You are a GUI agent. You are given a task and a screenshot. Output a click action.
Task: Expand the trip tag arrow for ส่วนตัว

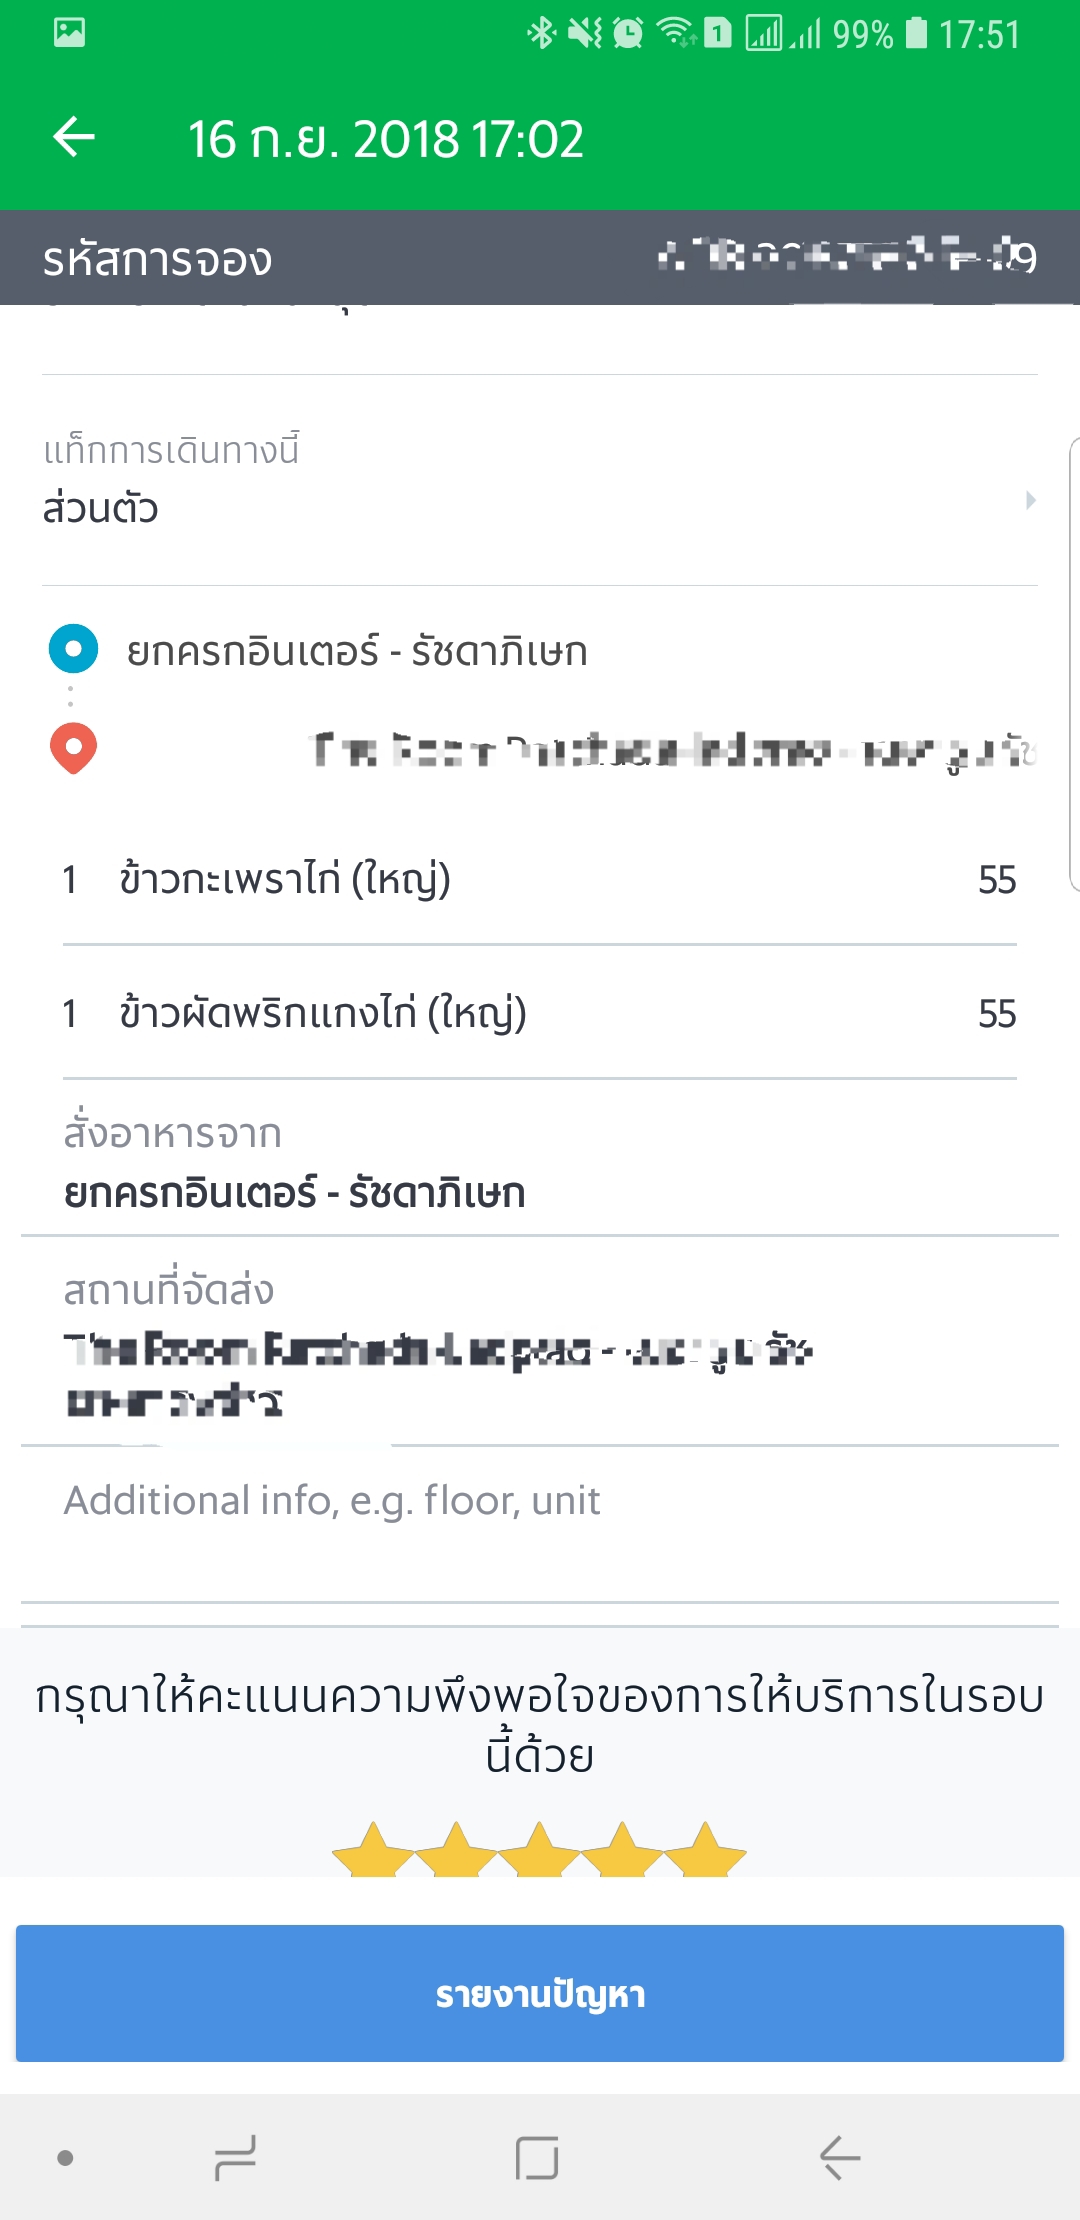1030,500
